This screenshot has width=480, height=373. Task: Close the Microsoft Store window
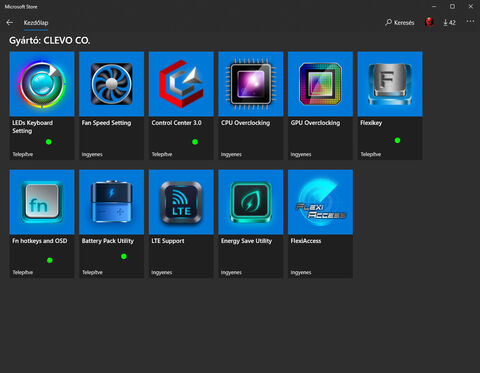(x=471, y=6)
